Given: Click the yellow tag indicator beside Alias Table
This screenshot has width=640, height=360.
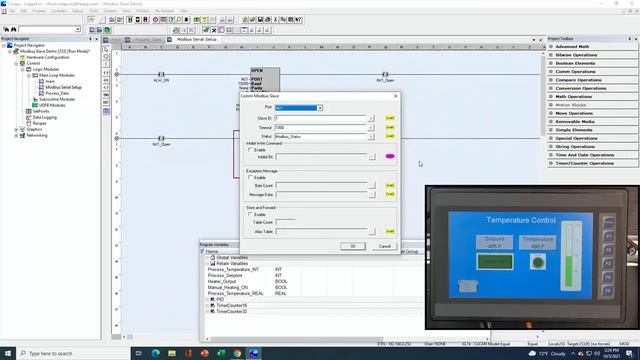Looking at the screenshot, I should [390, 231].
